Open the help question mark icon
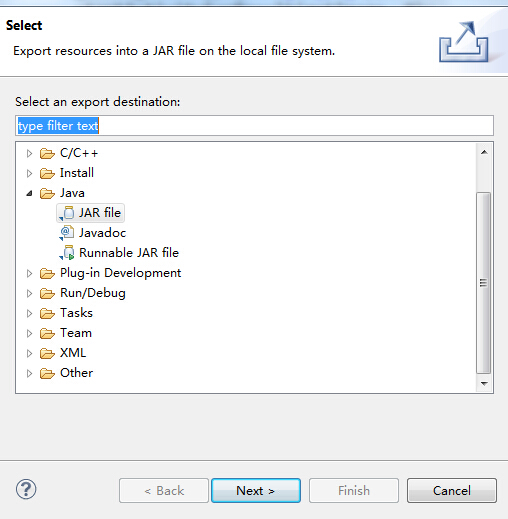 pos(26,489)
